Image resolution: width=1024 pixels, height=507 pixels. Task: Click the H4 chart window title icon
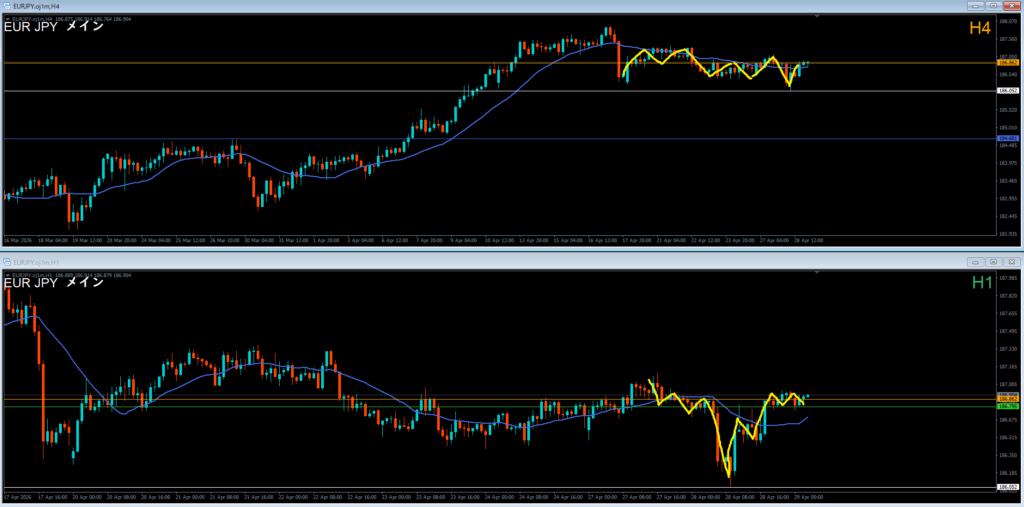[x=6, y=5]
